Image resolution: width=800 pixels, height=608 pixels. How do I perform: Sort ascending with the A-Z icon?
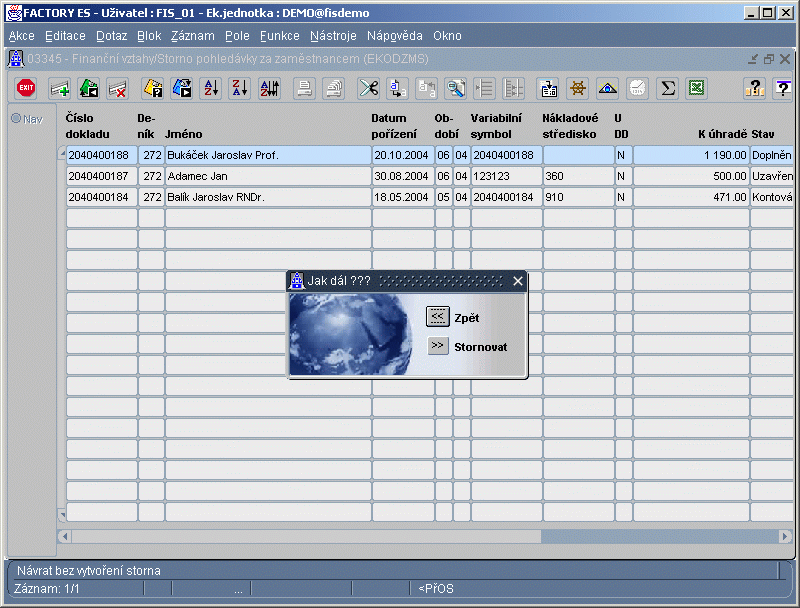click(211, 88)
